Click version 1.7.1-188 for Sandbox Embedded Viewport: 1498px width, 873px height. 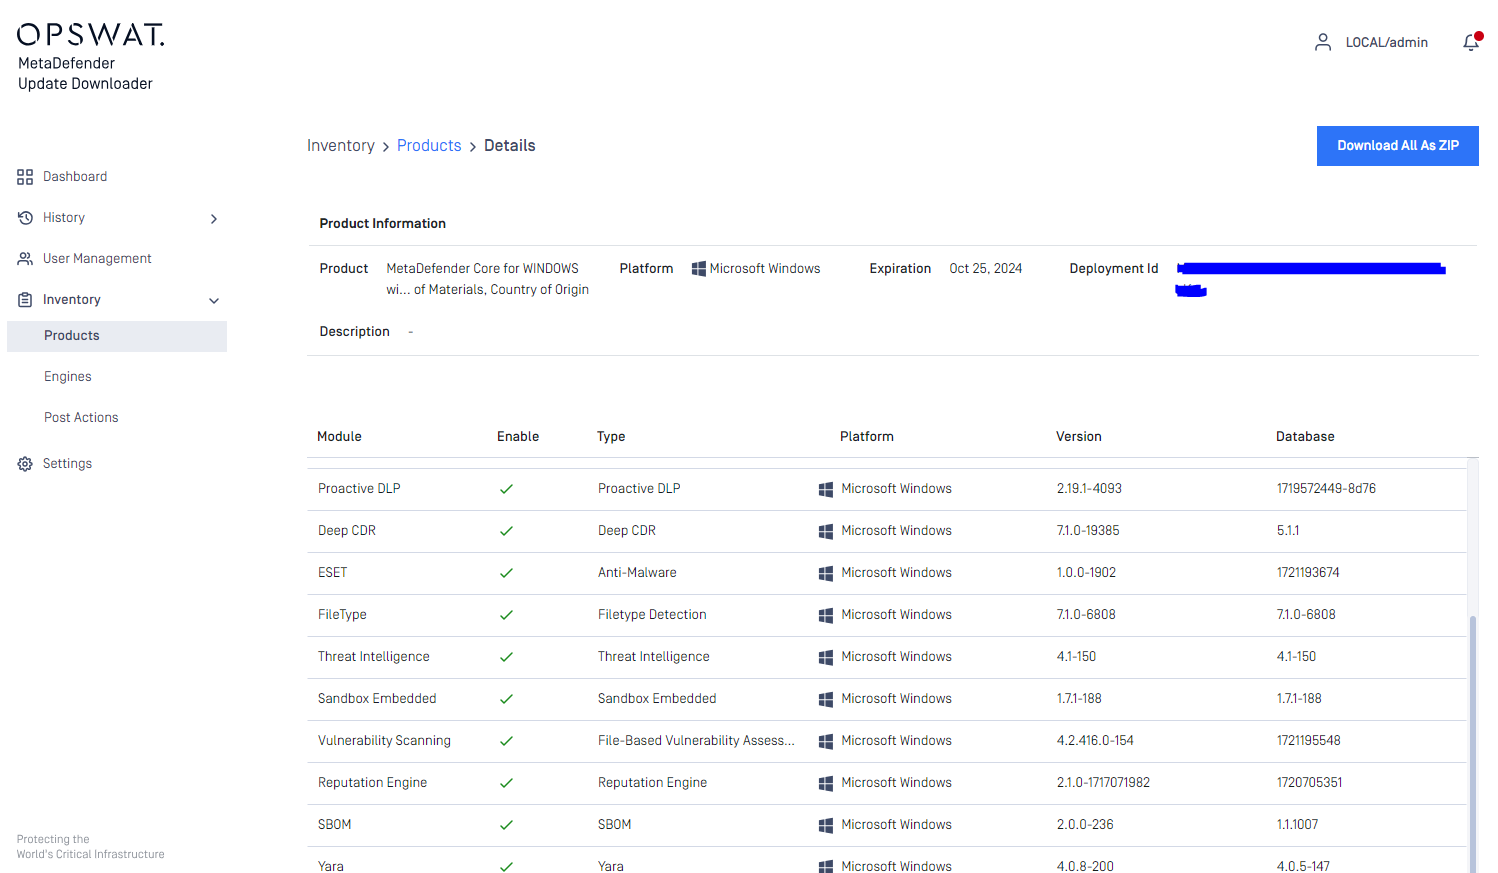1079,699
